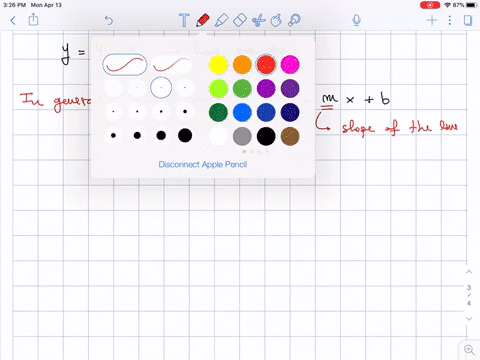Tap the color palette page indicator dots
Screen dimensions: 480x360
click(x=255, y=152)
